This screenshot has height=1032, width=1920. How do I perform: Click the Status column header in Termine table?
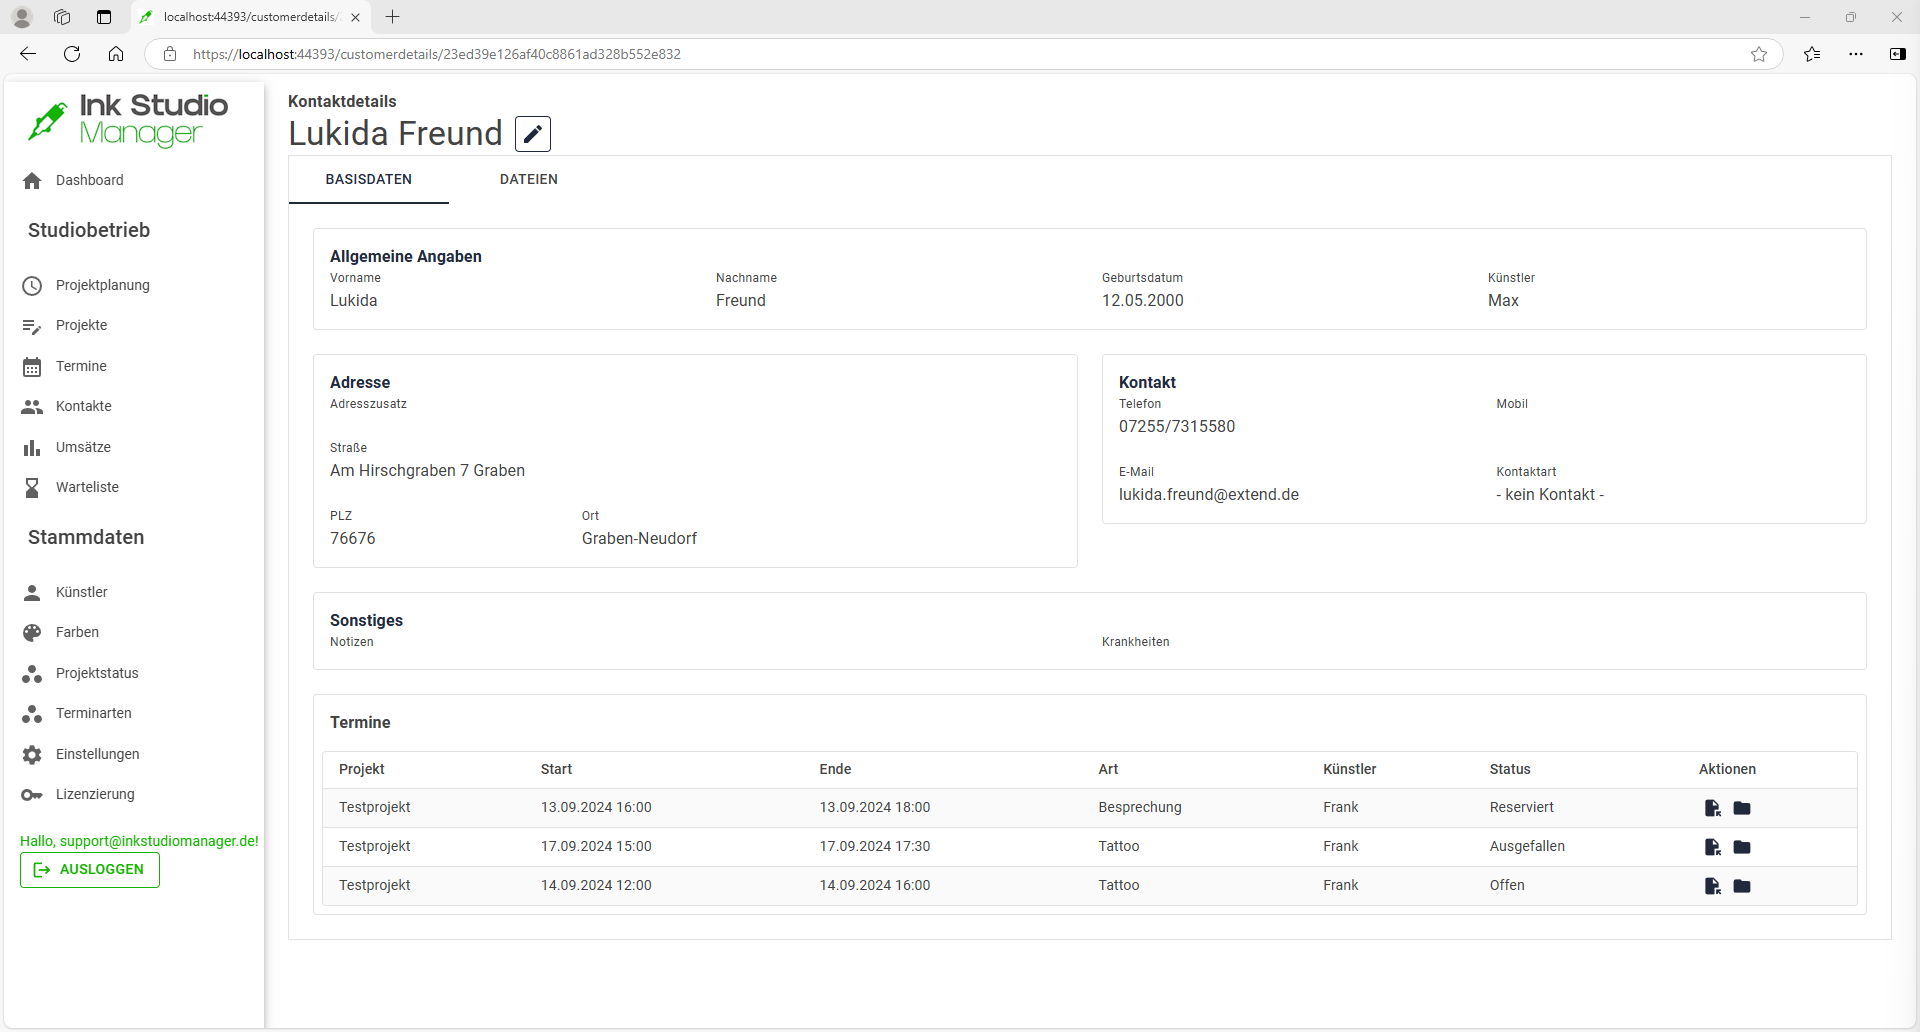point(1510,770)
